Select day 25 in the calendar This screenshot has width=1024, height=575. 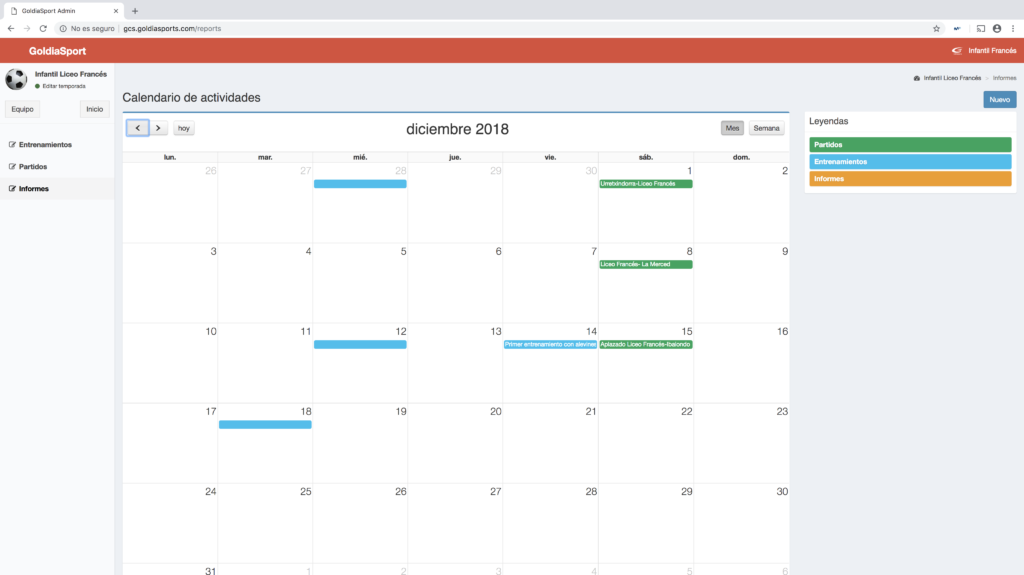[305, 492]
